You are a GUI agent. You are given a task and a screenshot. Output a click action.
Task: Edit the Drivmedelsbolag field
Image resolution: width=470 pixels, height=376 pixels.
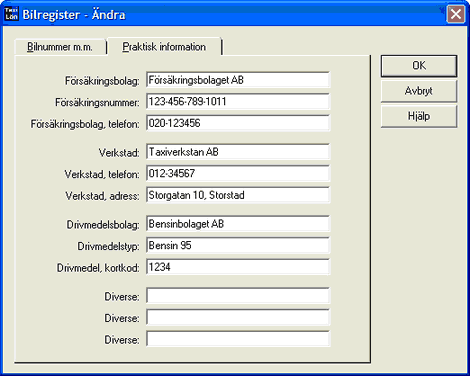(238, 224)
